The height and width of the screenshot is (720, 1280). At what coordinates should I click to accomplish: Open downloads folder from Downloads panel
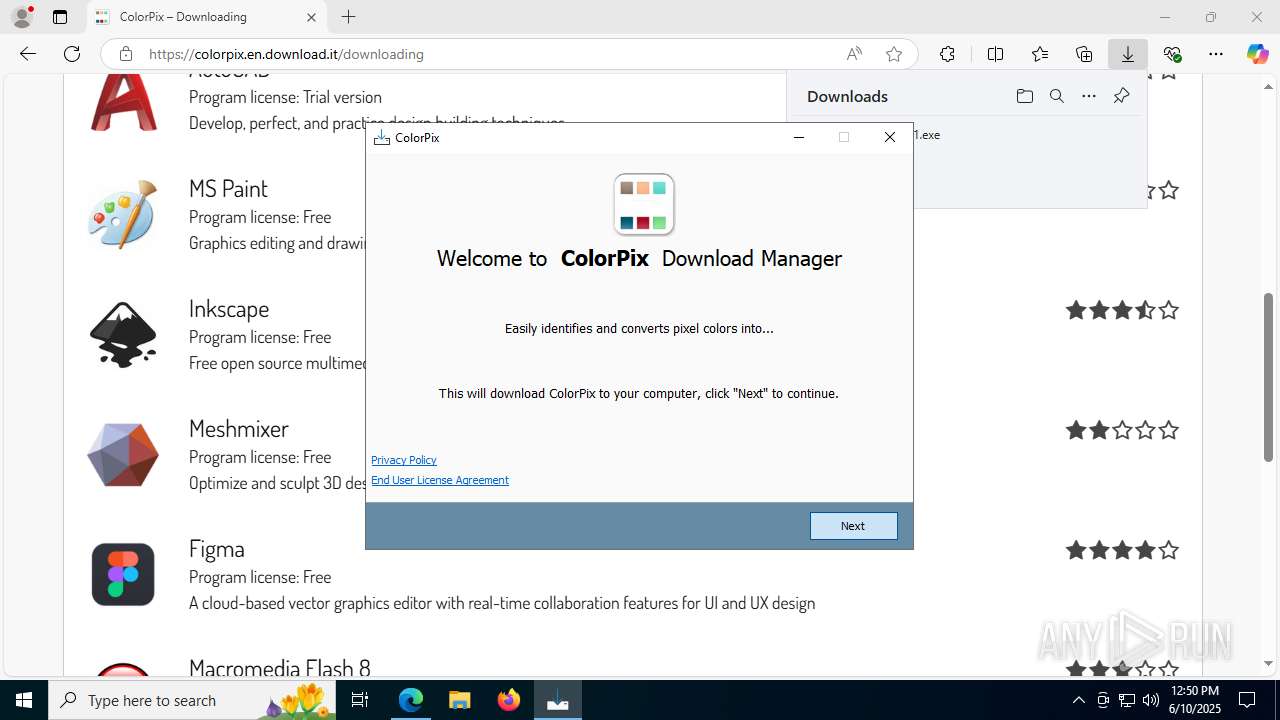pyautogui.click(x=1024, y=96)
